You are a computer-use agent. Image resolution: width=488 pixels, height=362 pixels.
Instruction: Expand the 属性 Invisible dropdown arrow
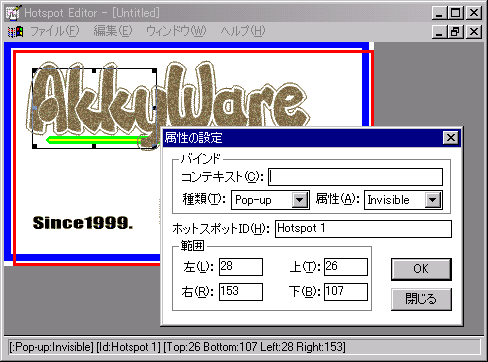coord(433,200)
